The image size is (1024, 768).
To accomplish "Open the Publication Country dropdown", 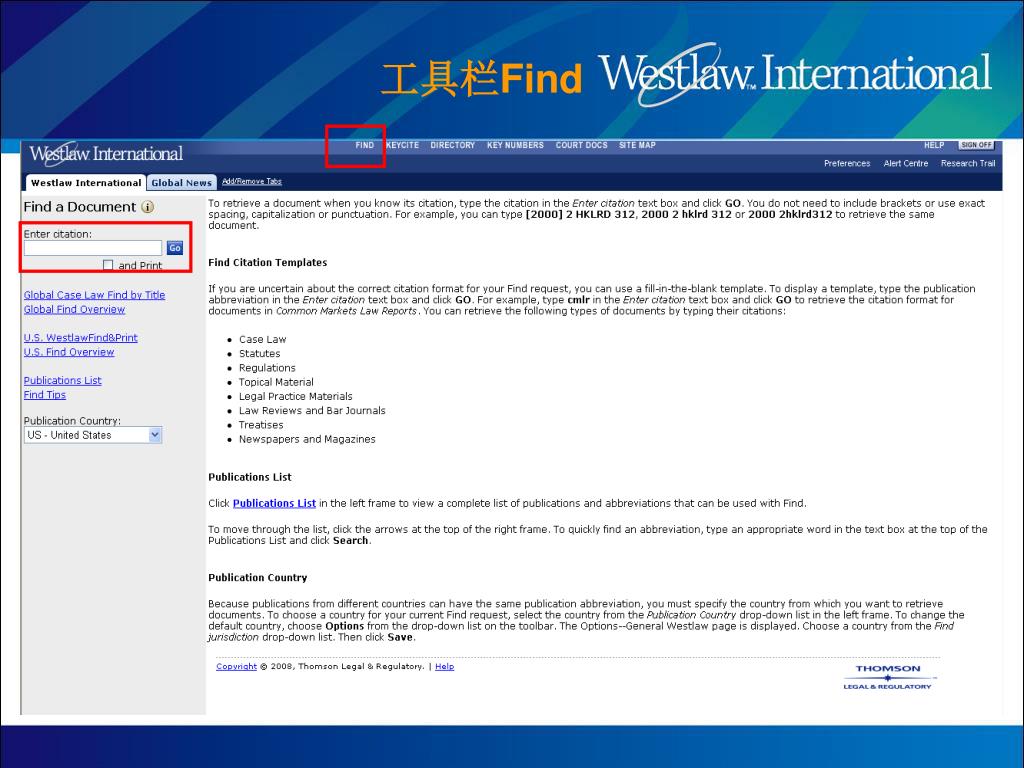I will coord(93,435).
